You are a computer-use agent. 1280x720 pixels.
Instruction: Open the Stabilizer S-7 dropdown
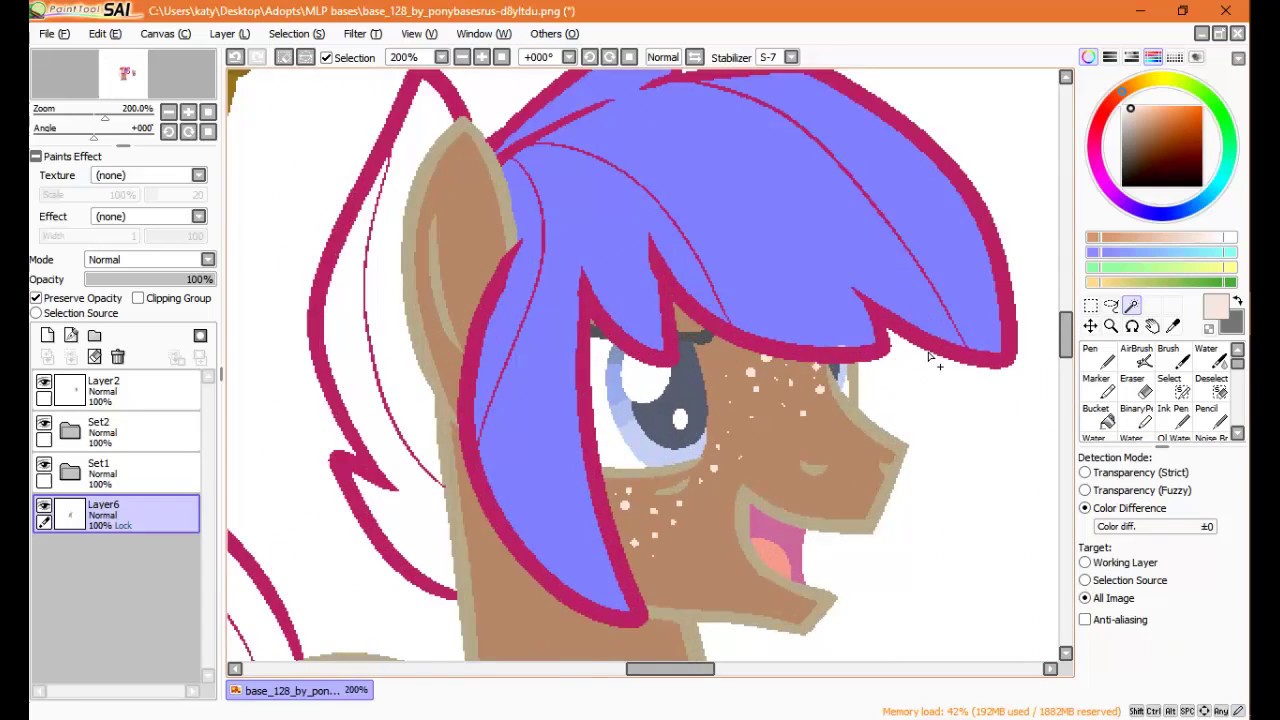791,57
